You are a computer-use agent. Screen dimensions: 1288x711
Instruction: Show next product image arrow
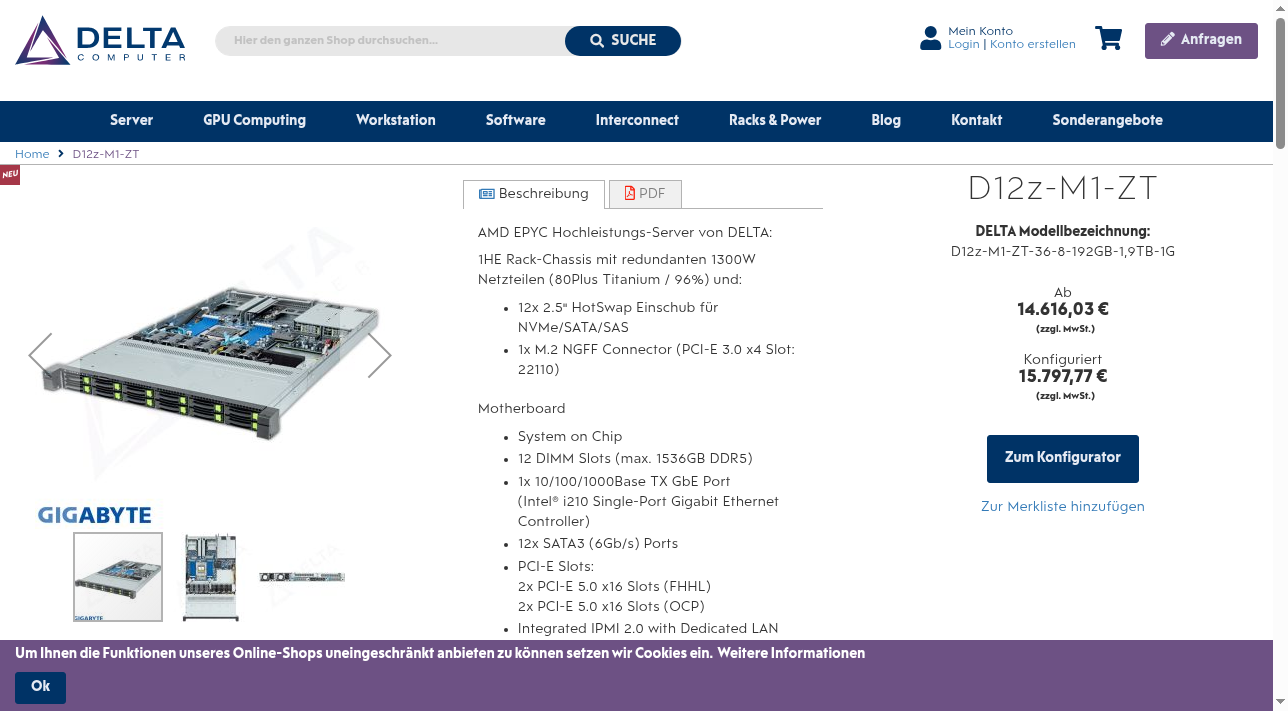pyautogui.click(x=379, y=355)
